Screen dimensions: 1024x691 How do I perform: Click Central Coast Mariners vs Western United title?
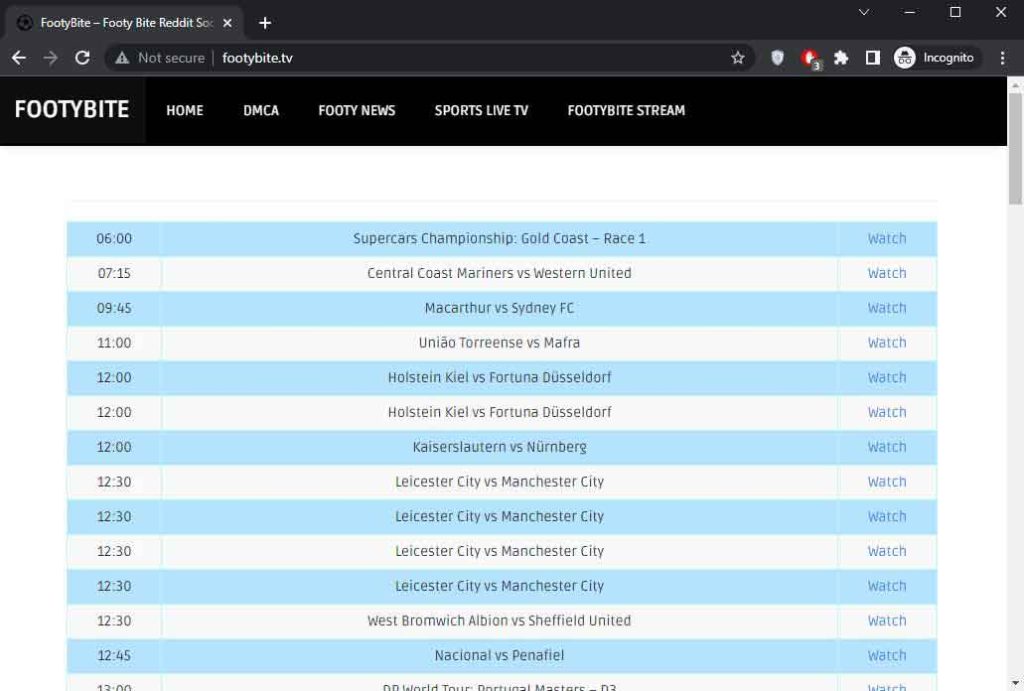[x=500, y=273]
